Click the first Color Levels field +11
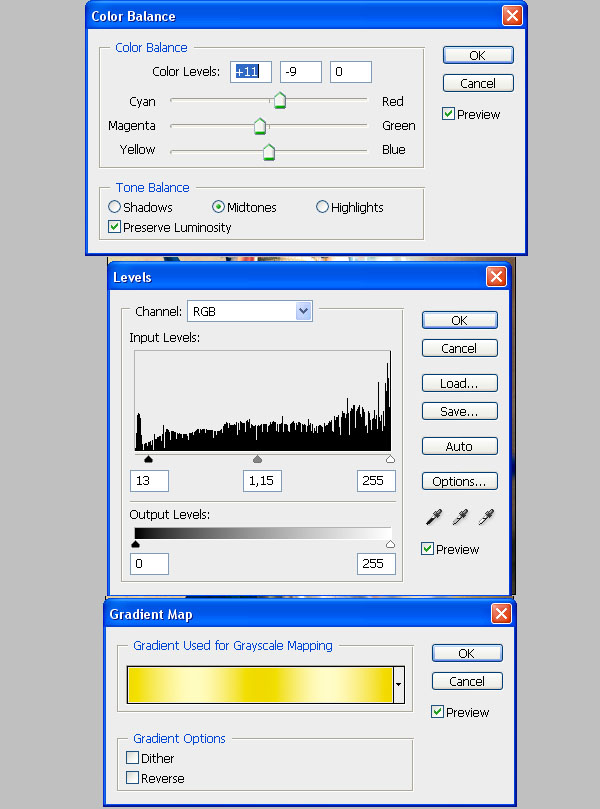The image size is (600, 809). click(251, 72)
